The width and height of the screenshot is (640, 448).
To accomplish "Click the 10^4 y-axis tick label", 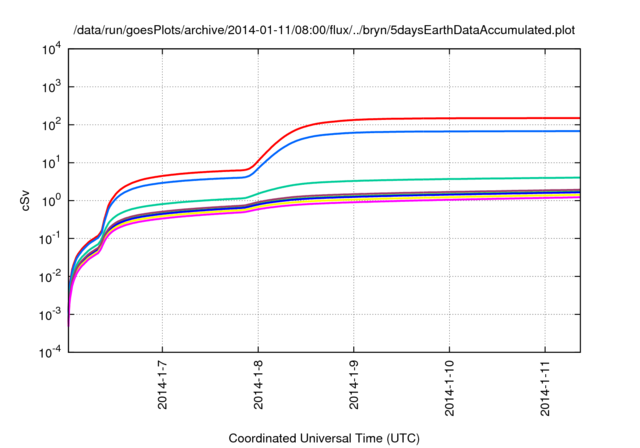I will point(52,50).
